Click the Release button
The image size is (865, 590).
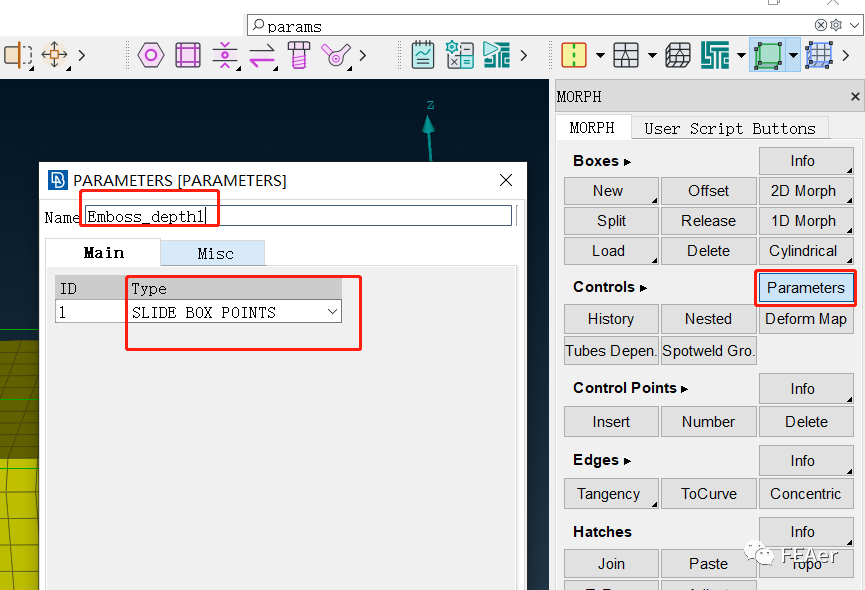708,221
